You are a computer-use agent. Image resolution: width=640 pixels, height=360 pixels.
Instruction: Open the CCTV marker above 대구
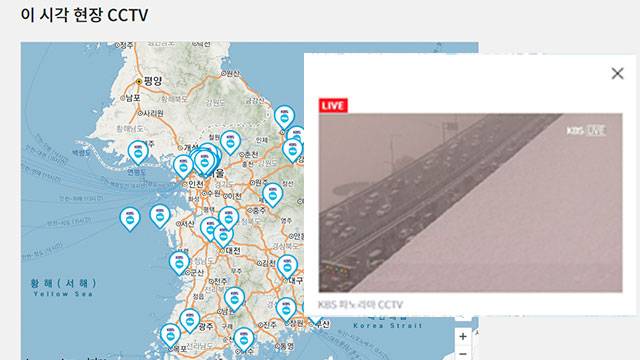click(x=287, y=267)
